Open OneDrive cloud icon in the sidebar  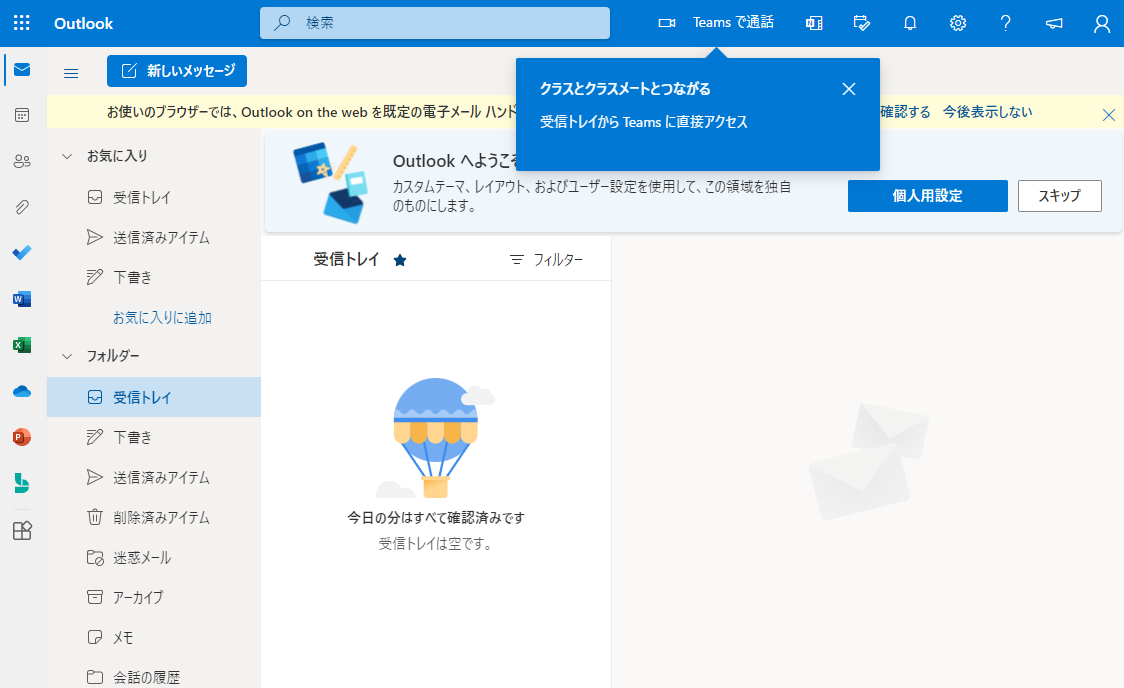pos(22,391)
